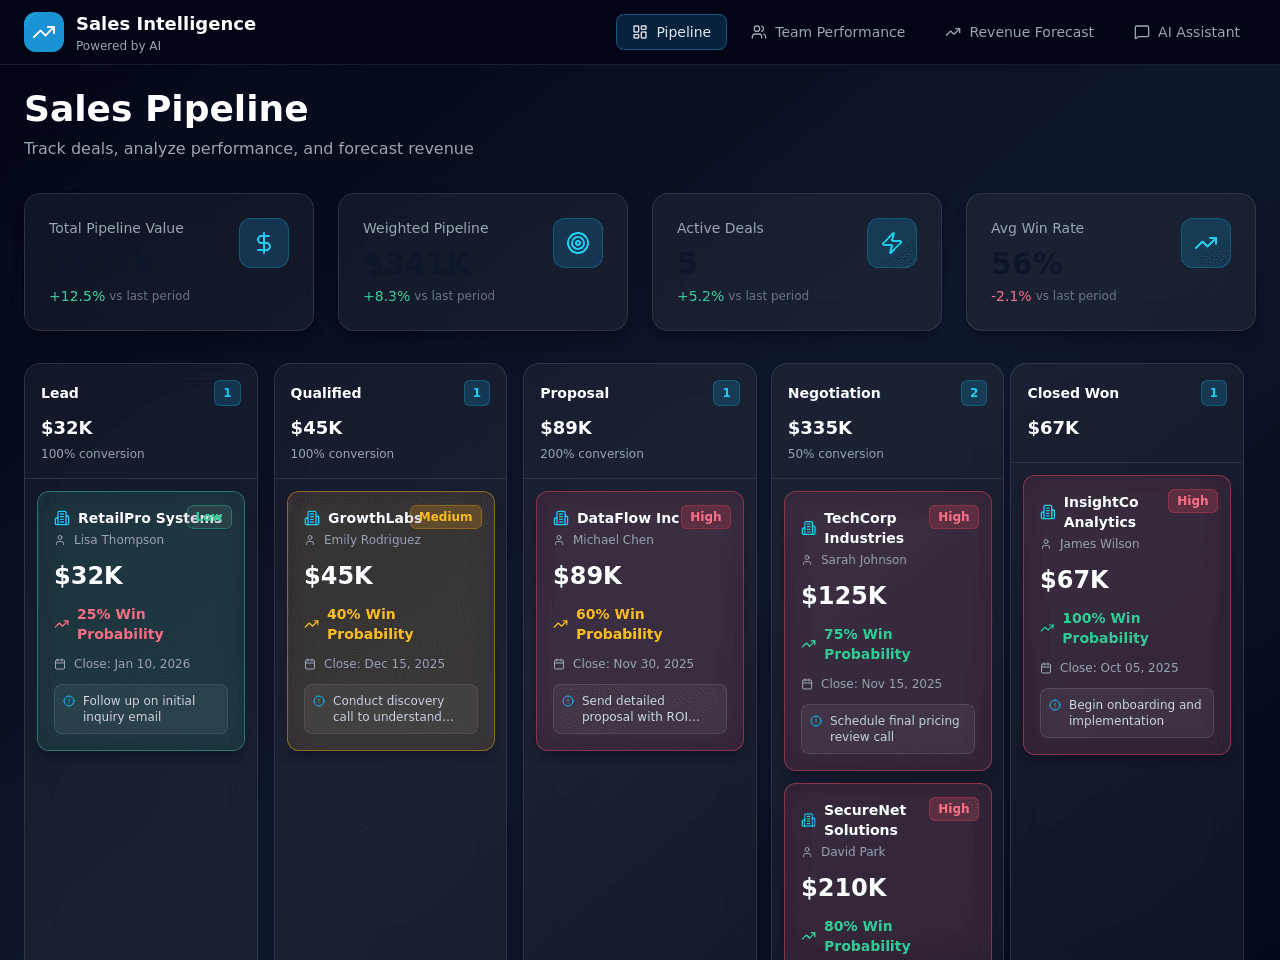Open the 'Follow up on initial inquiry email' action
Viewport: 1280px width, 960px height.
[x=141, y=709]
